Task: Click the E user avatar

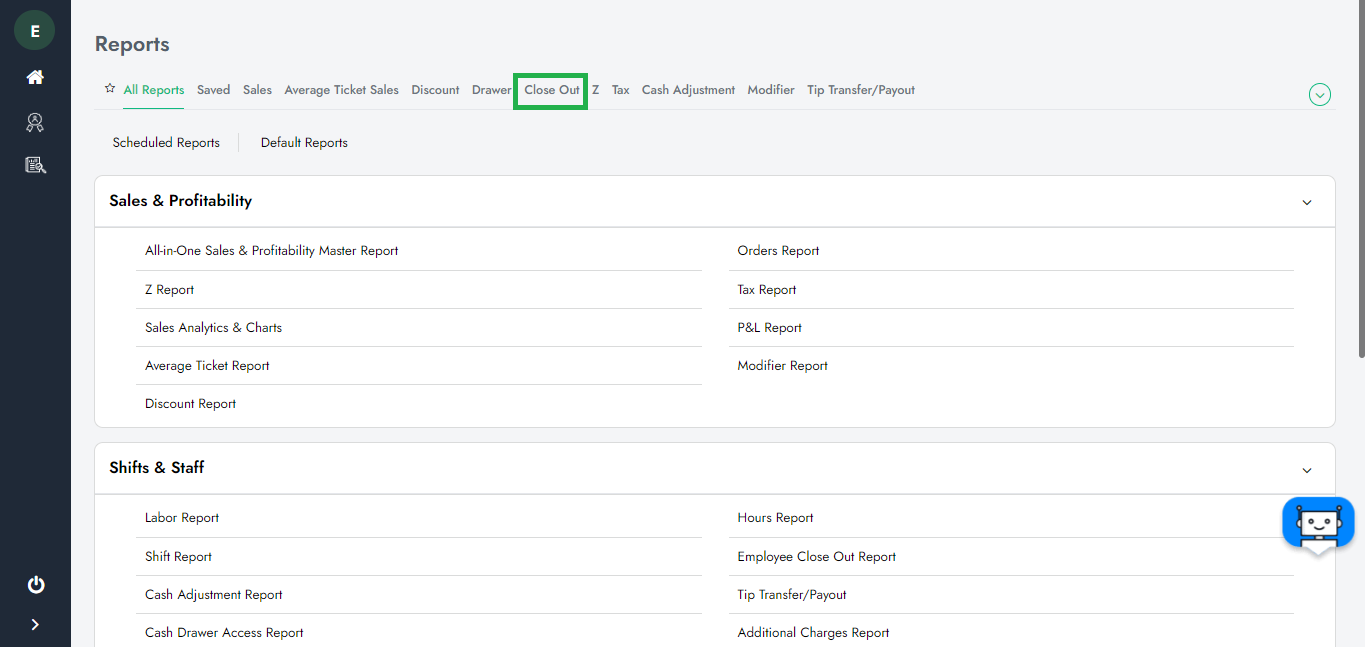Action: tap(34, 31)
